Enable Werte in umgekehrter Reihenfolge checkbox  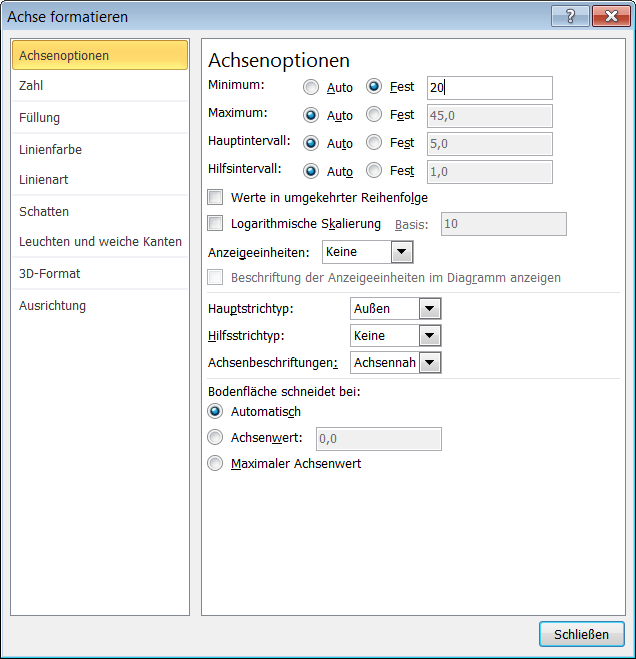coord(215,197)
